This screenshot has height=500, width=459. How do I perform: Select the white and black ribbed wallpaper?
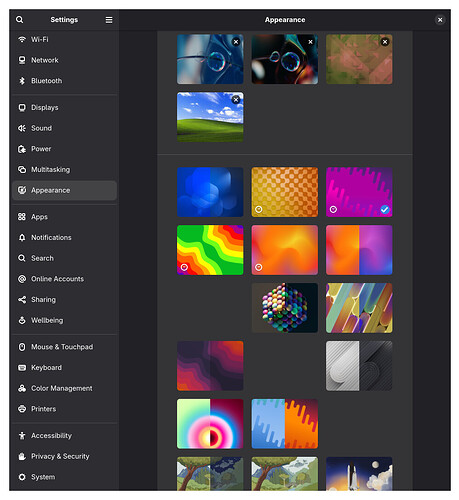click(x=359, y=366)
